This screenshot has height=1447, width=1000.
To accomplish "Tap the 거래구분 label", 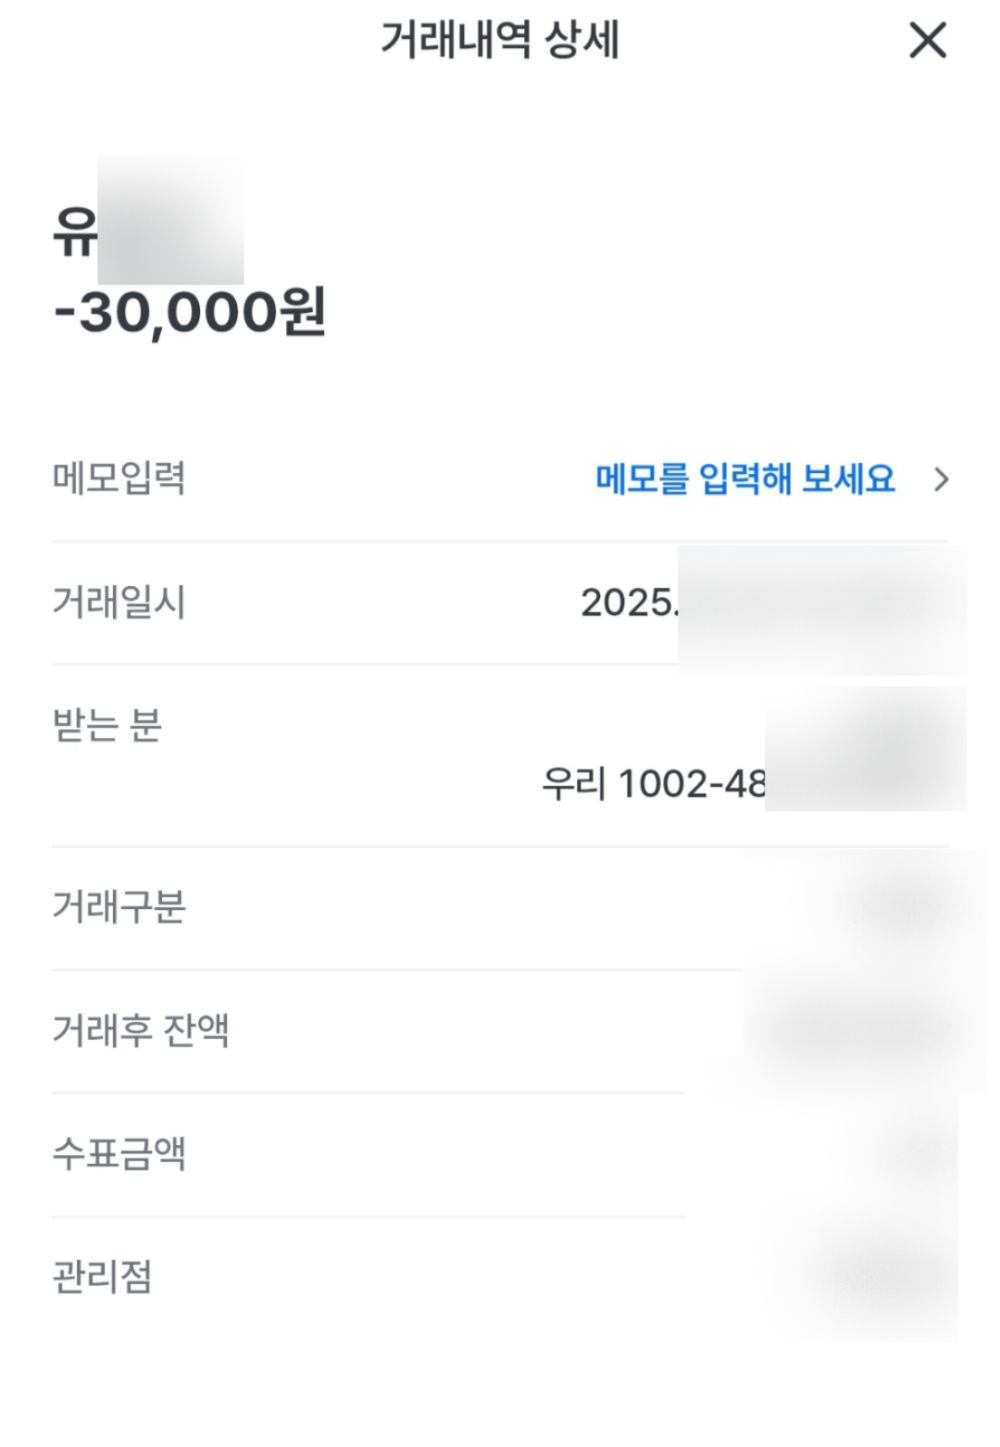I will 119,906.
